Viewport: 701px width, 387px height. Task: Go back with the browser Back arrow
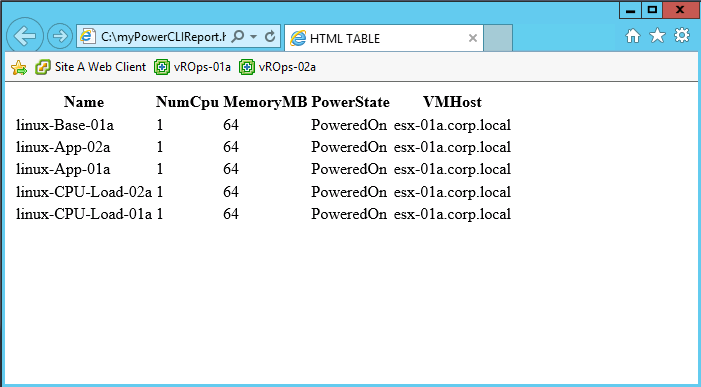coord(25,36)
